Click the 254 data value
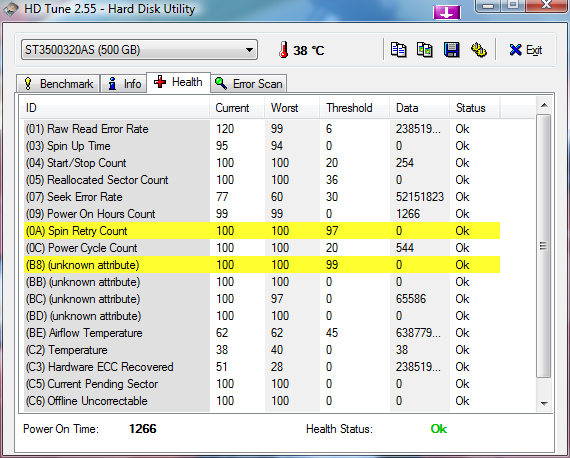Viewport: 570px width, 458px height. point(405,163)
